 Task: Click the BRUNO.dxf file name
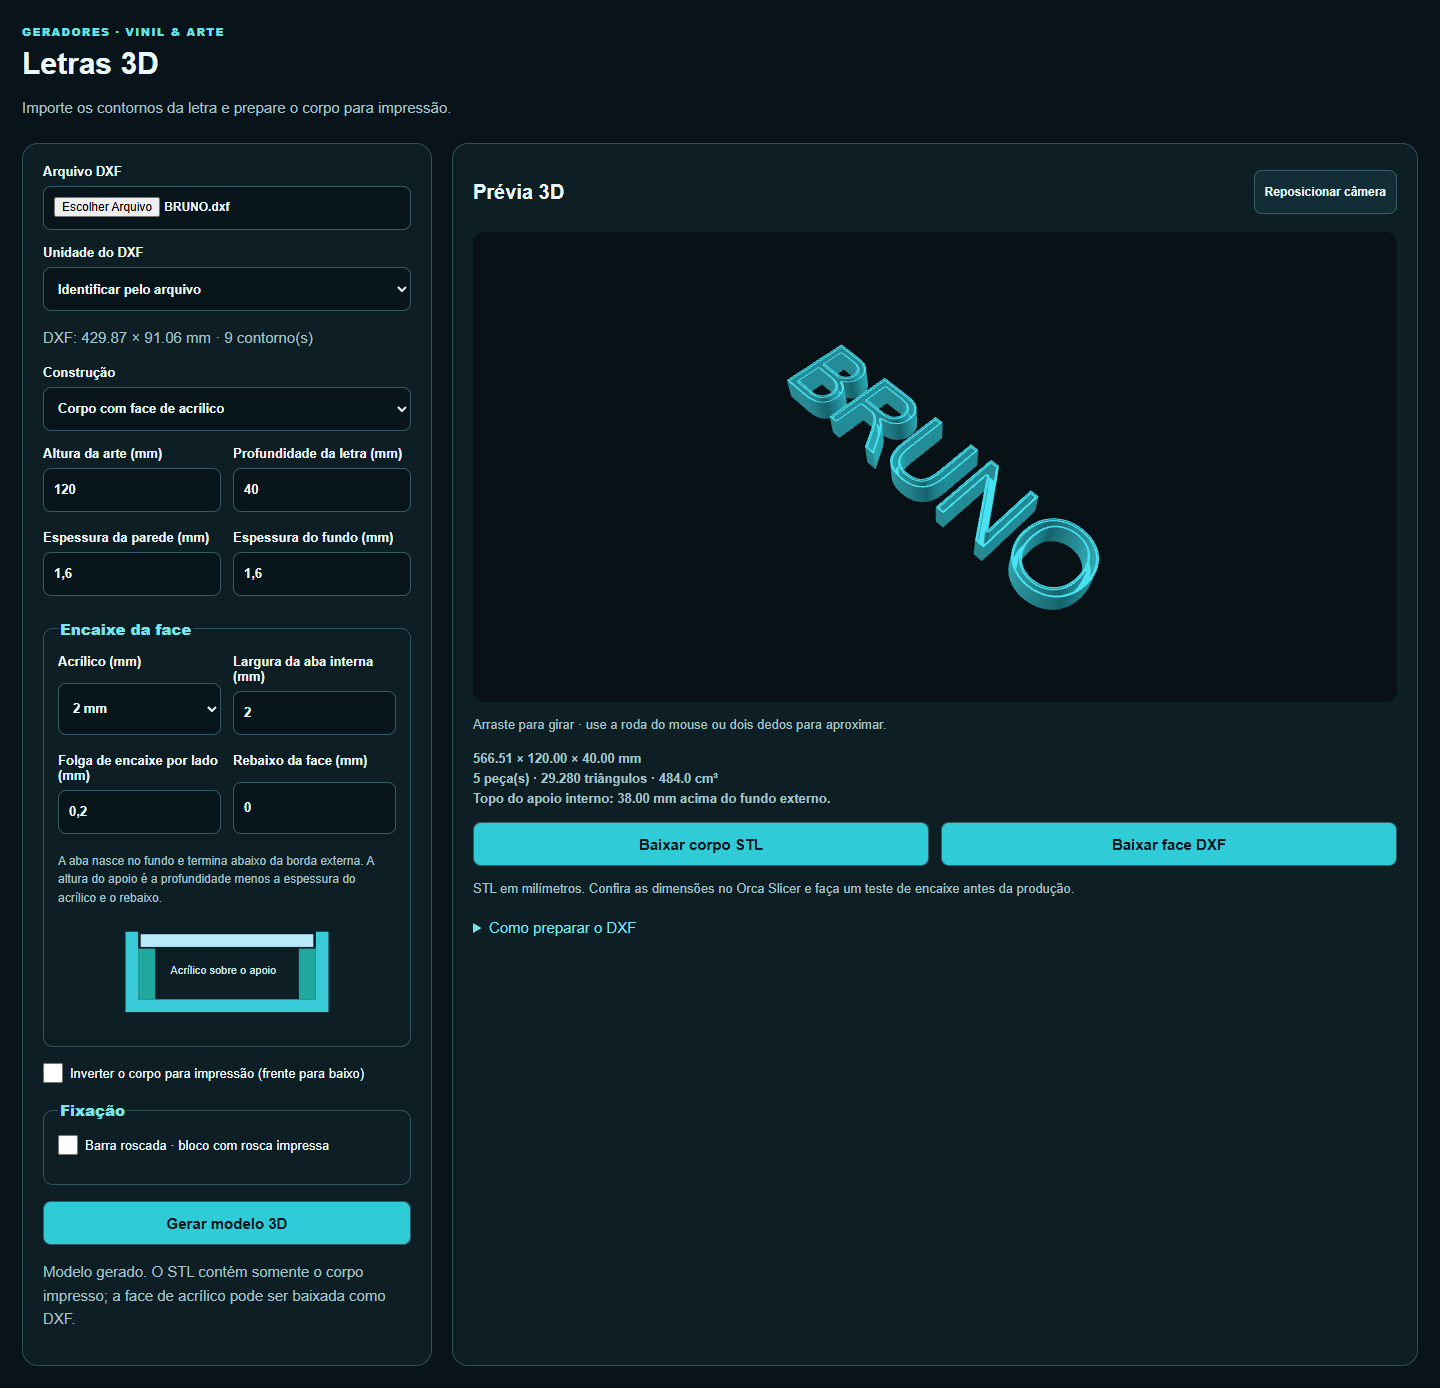point(197,207)
